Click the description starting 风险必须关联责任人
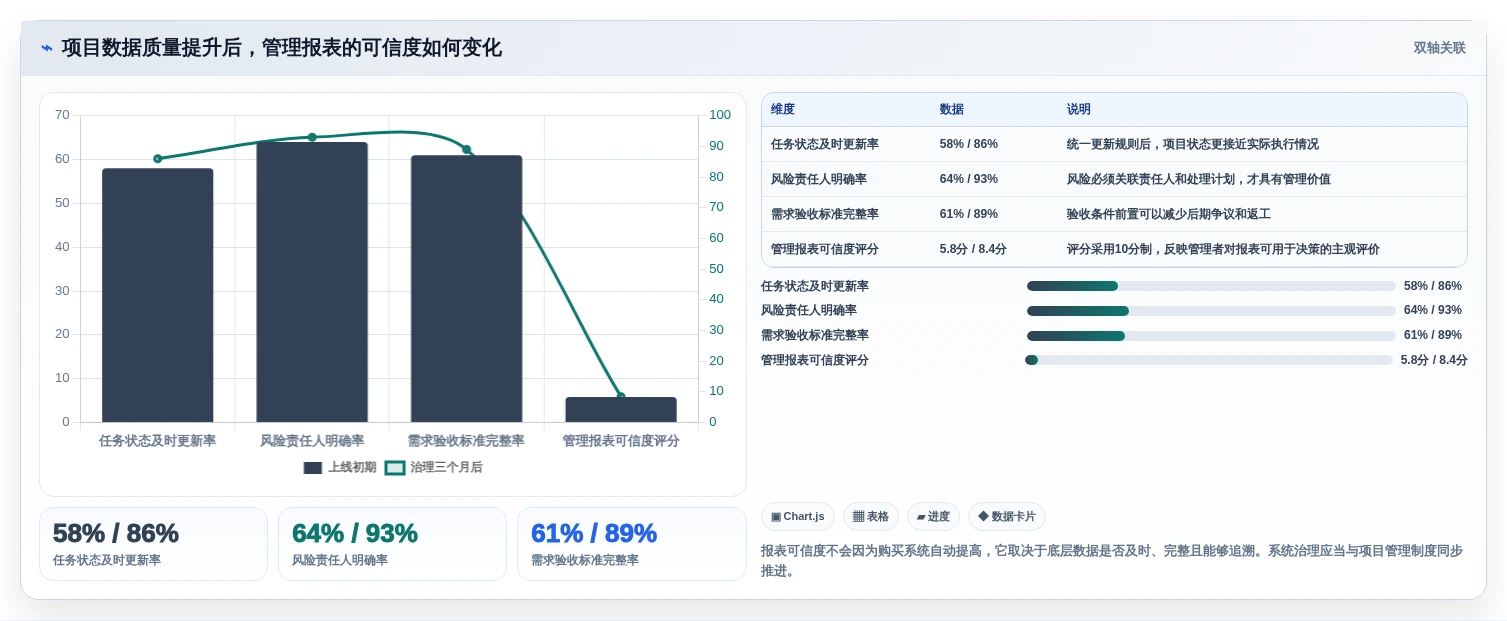 click(1199, 179)
